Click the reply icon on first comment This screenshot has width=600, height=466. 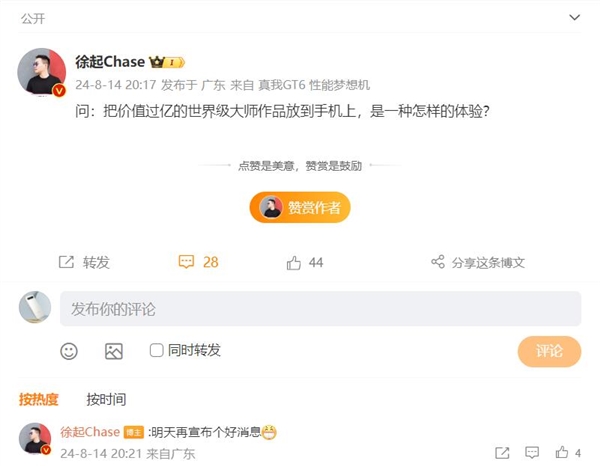[532, 453]
